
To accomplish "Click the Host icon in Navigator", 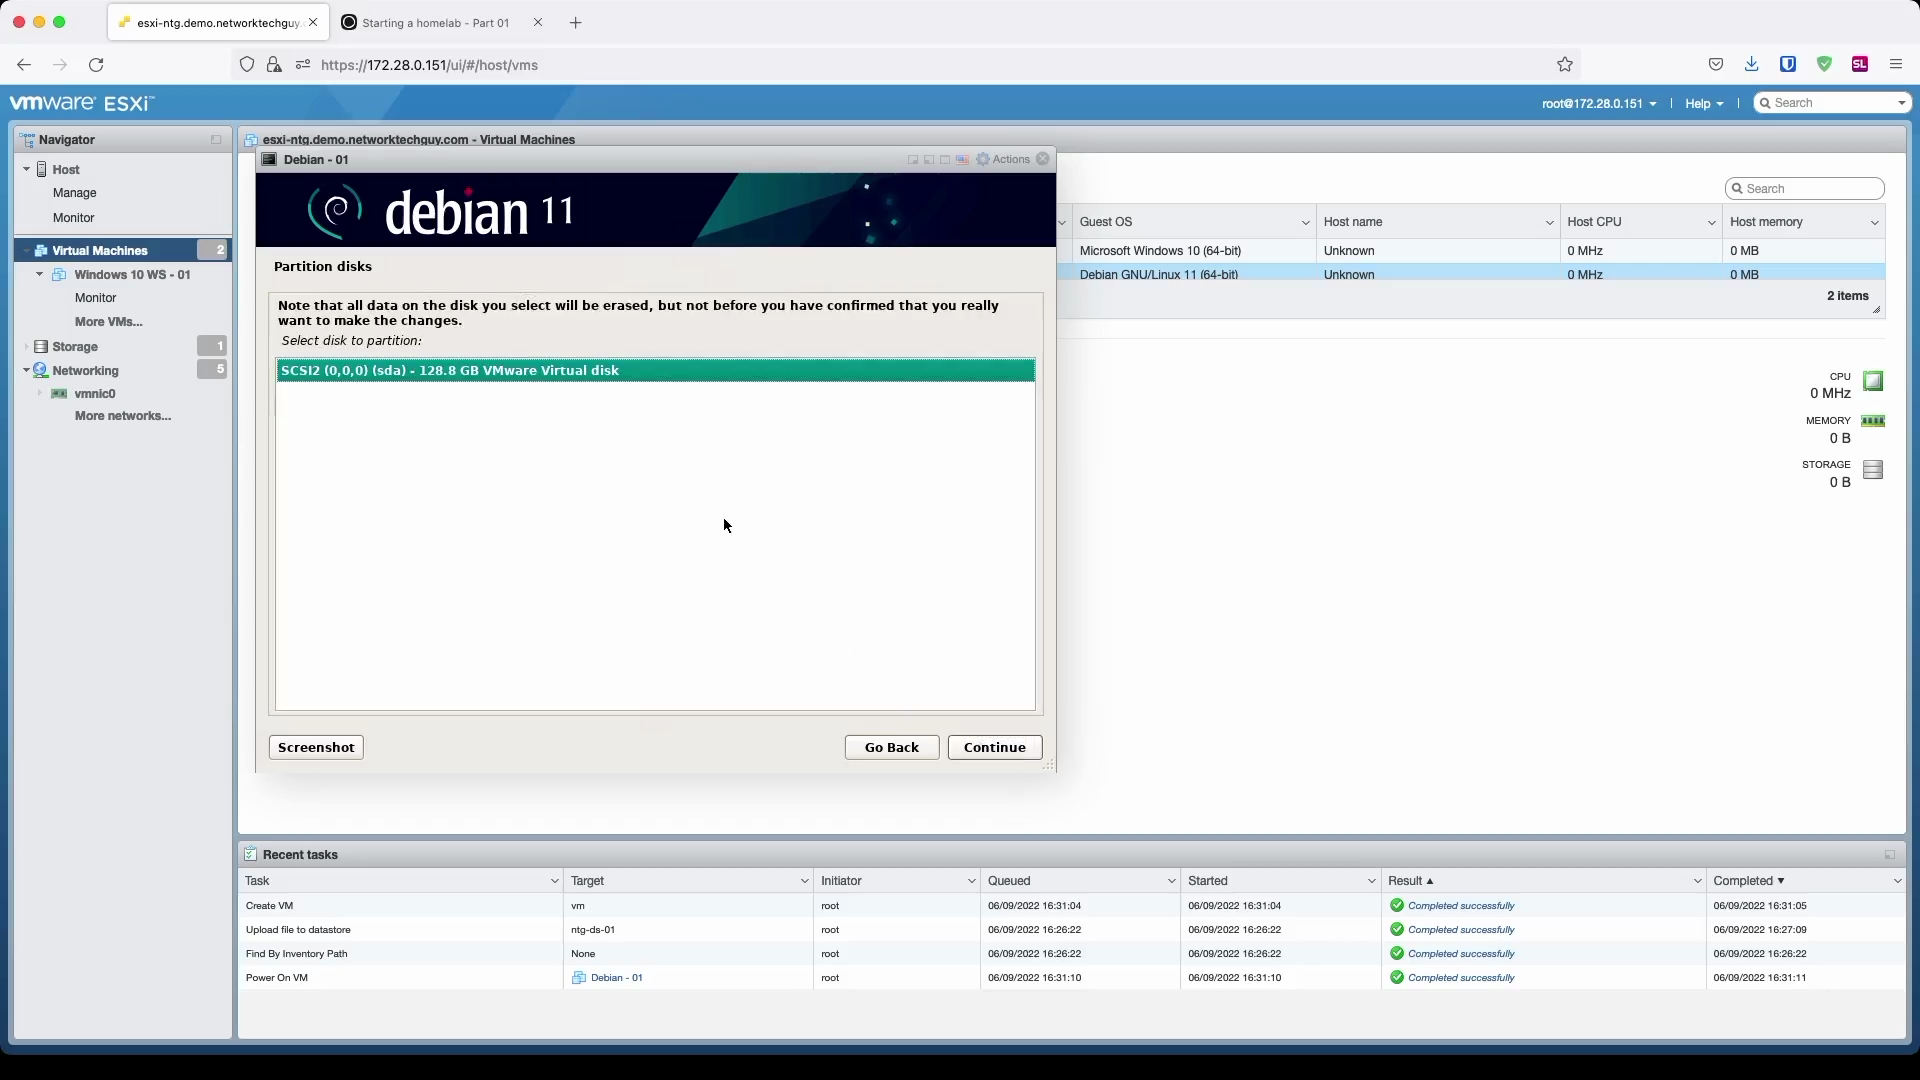I will click(42, 170).
